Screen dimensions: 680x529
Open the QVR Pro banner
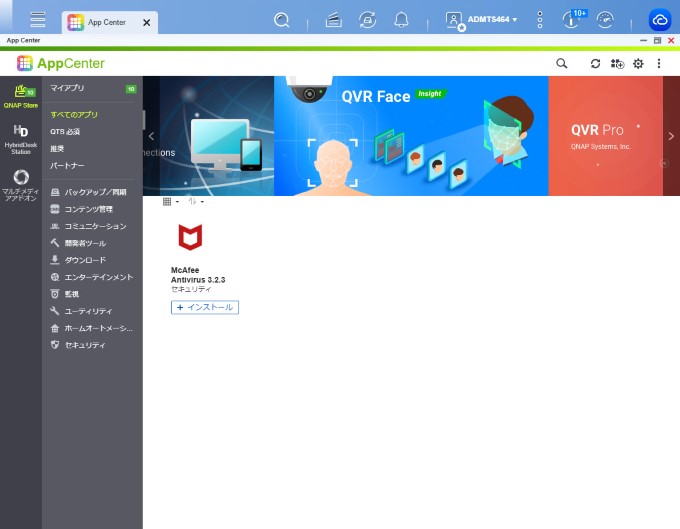pyautogui.click(x=605, y=136)
